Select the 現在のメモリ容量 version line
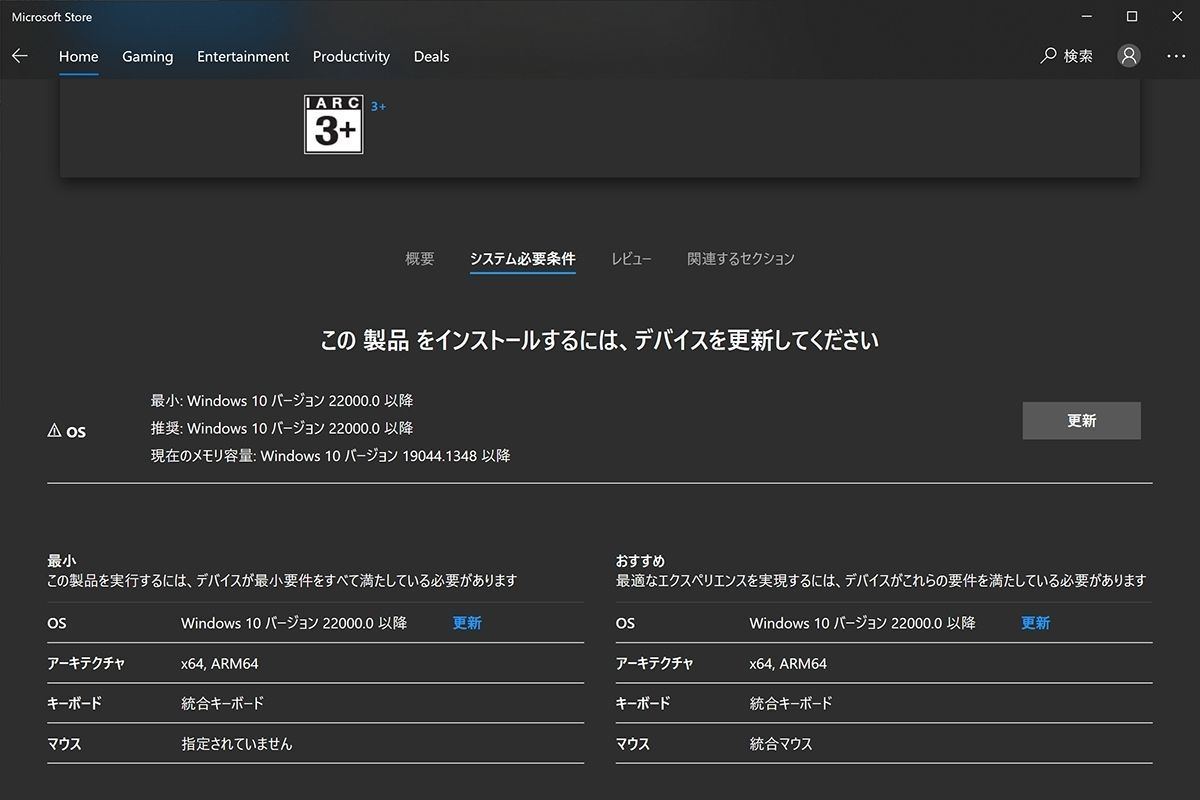The height and width of the screenshot is (800, 1200). click(x=330, y=456)
